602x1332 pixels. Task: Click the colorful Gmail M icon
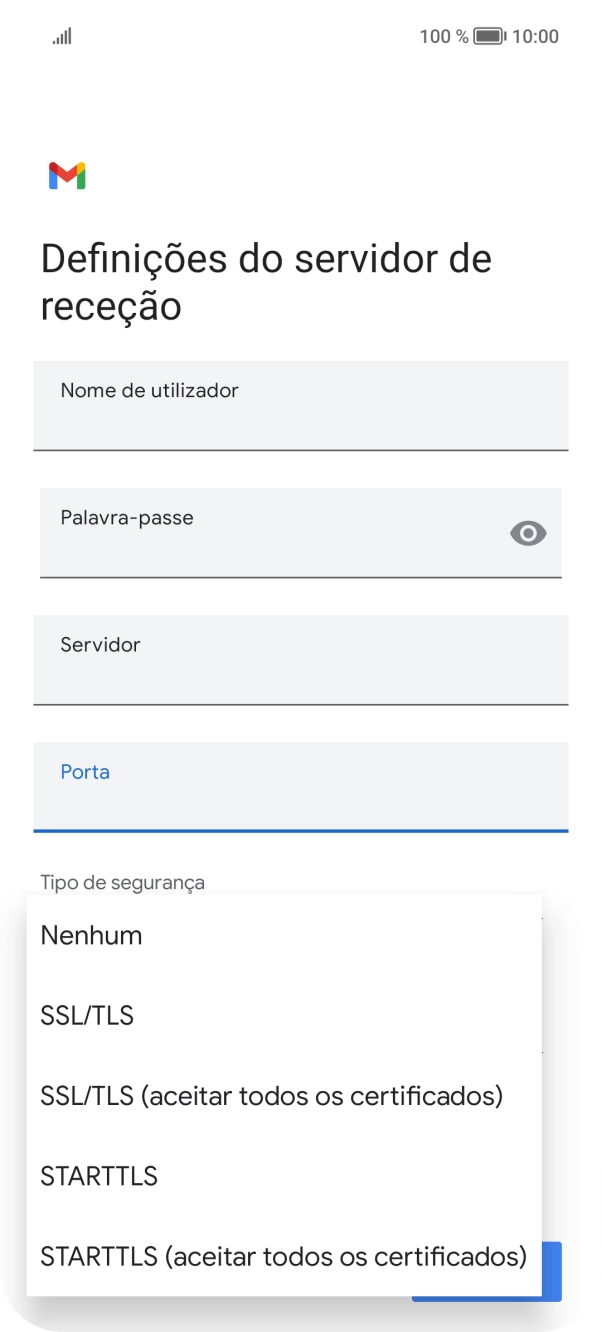pyautogui.click(x=66, y=176)
